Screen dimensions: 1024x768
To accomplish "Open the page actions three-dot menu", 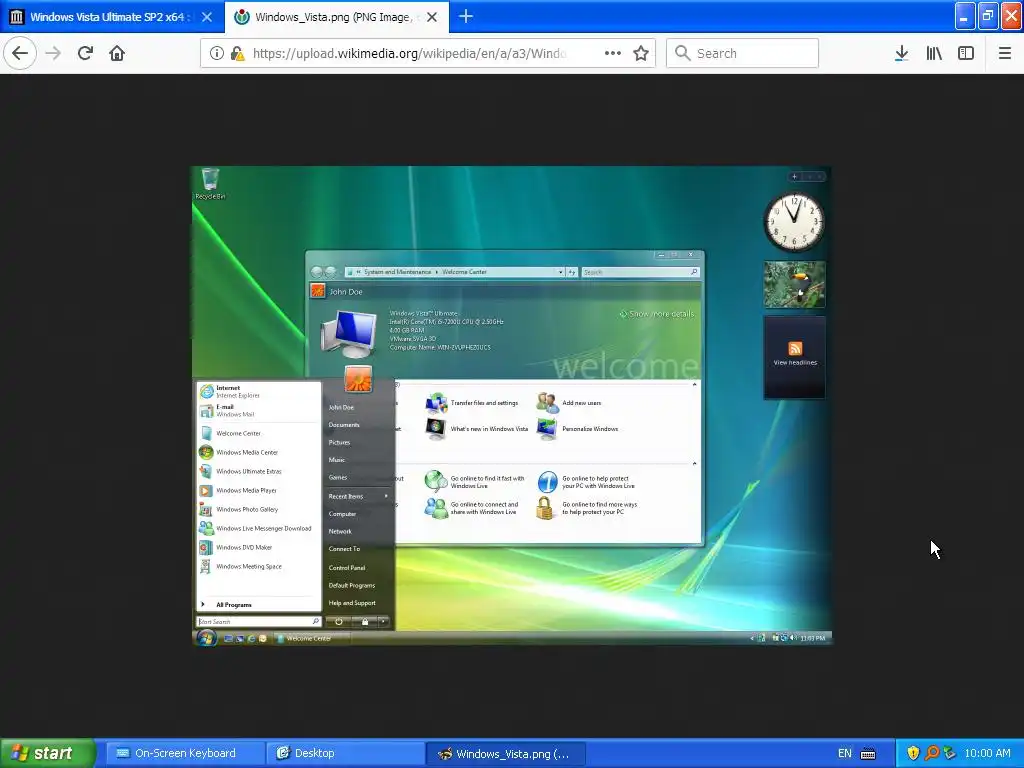I will [x=613, y=53].
